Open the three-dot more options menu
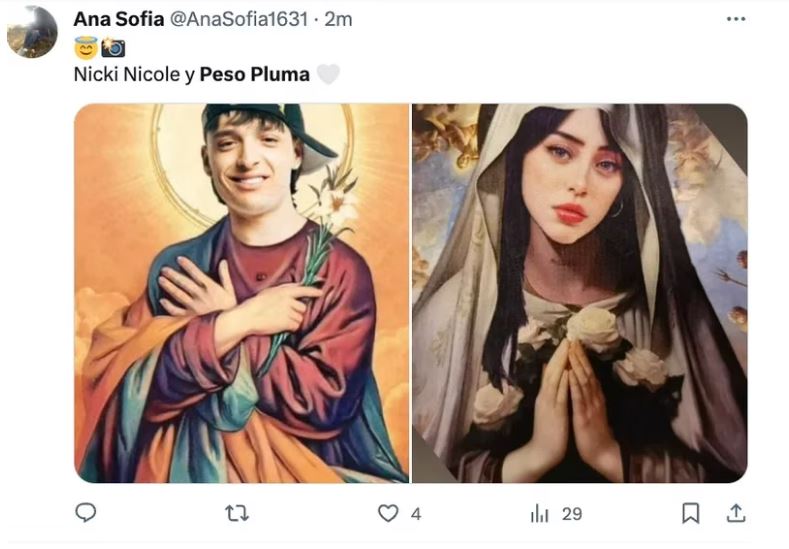Viewport: 789px width, 549px height. 736,19
